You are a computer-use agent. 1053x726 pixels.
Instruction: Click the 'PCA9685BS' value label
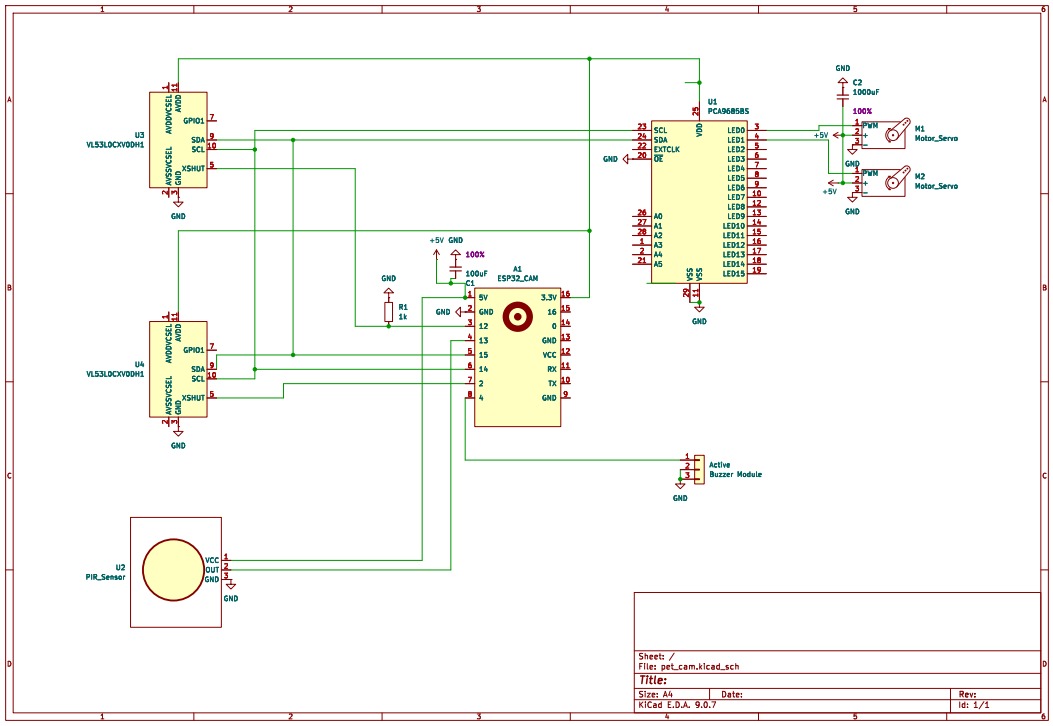(729, 111)
